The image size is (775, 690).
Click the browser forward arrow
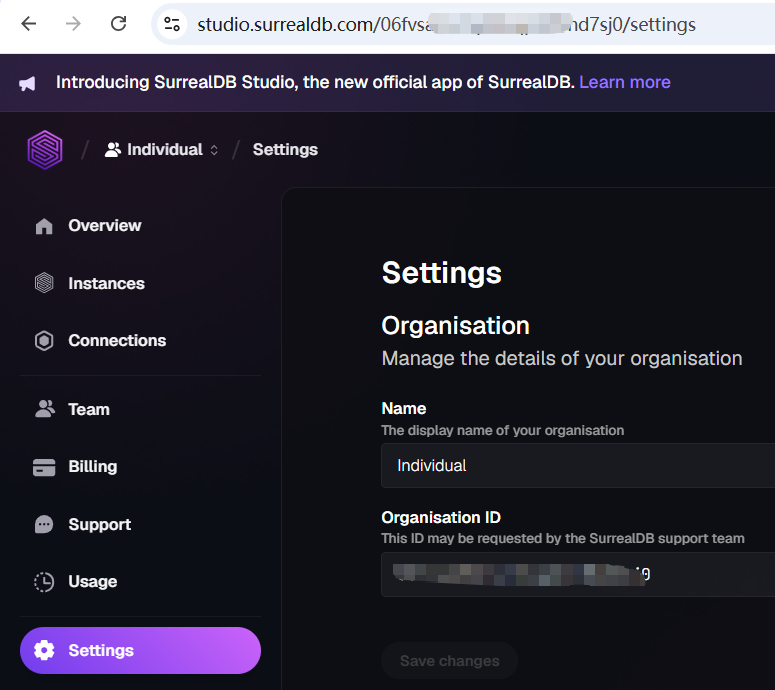pyautogui.click(x=73, y=23)
